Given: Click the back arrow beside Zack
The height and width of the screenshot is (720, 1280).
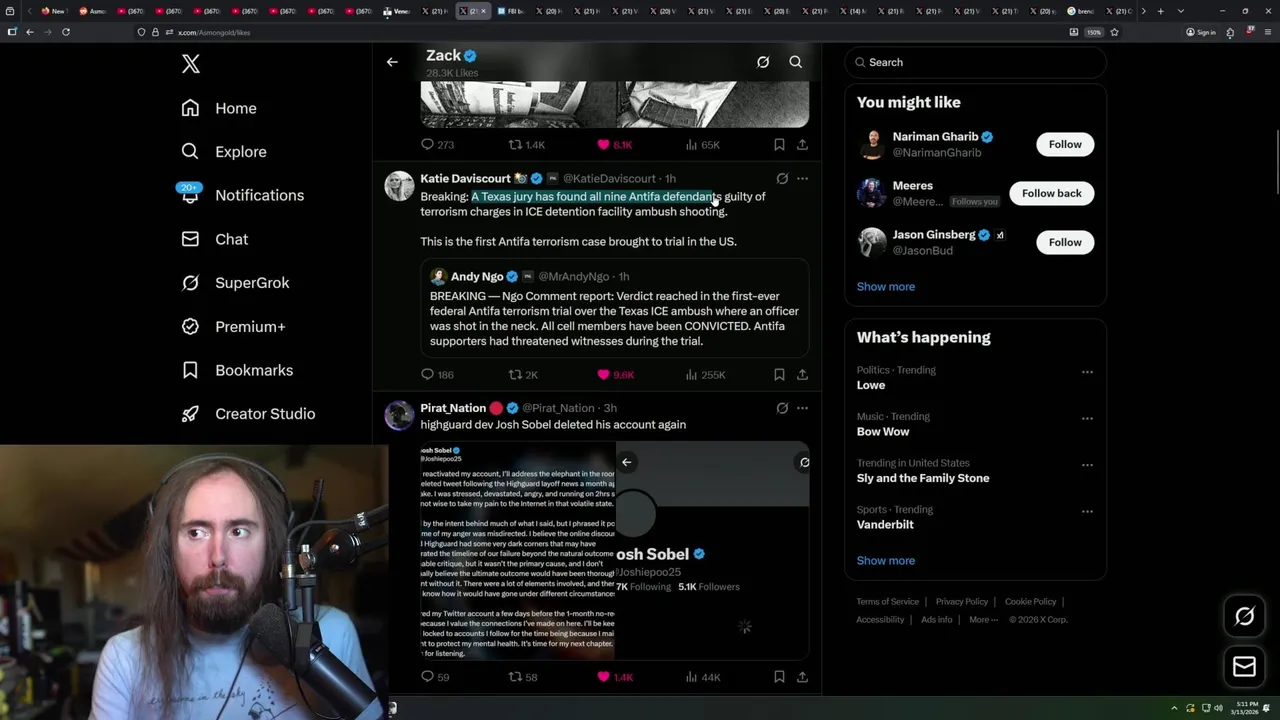Looking at the screenshot, I should point(392,62).
